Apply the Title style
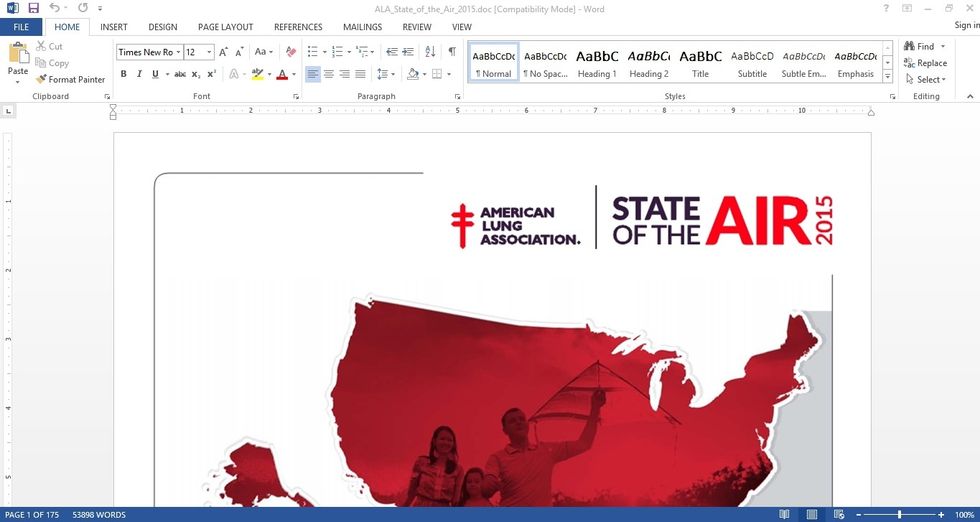Viewport: 980px width, 522px height. coord(701,62)
